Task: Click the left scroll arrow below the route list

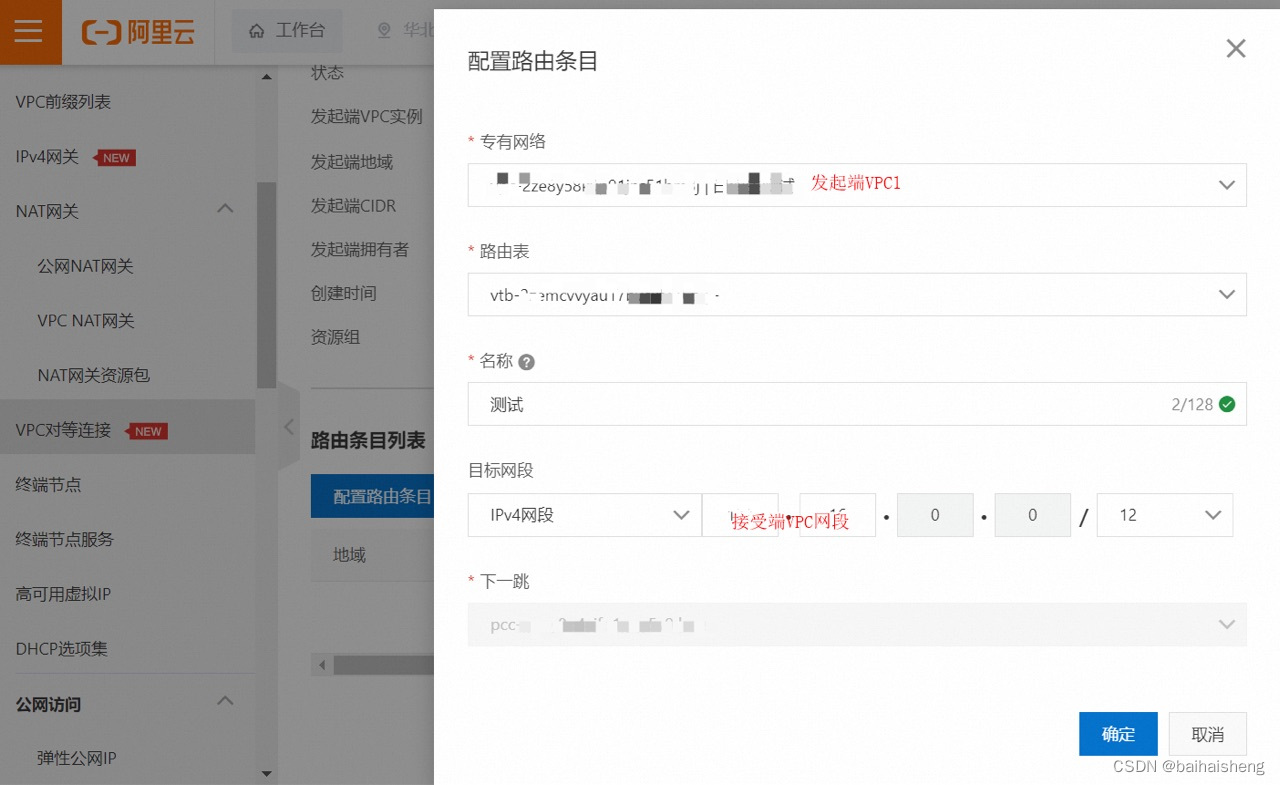Action: point(321,664)
